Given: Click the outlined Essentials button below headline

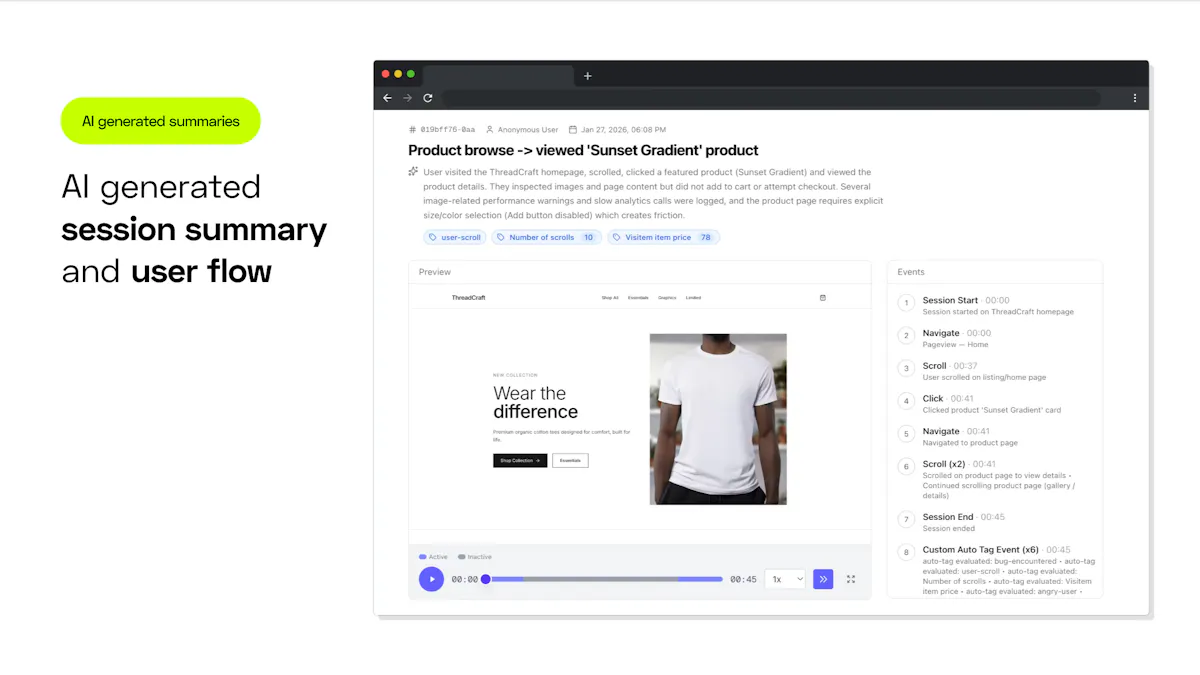Looking at the screenshot, I should click(x=570, y=460).
